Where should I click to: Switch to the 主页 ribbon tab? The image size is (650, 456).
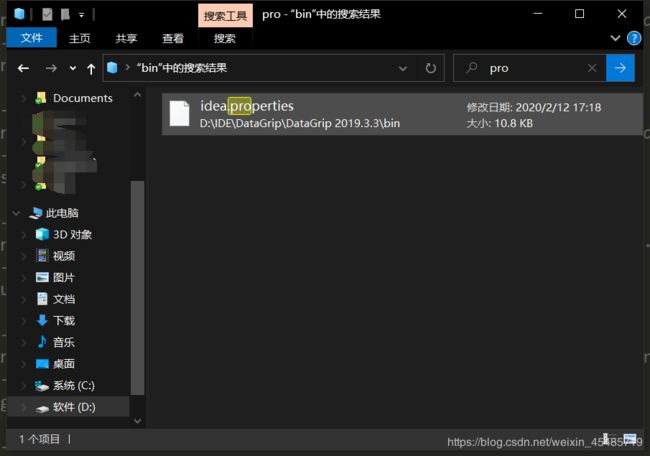point(79,38)
